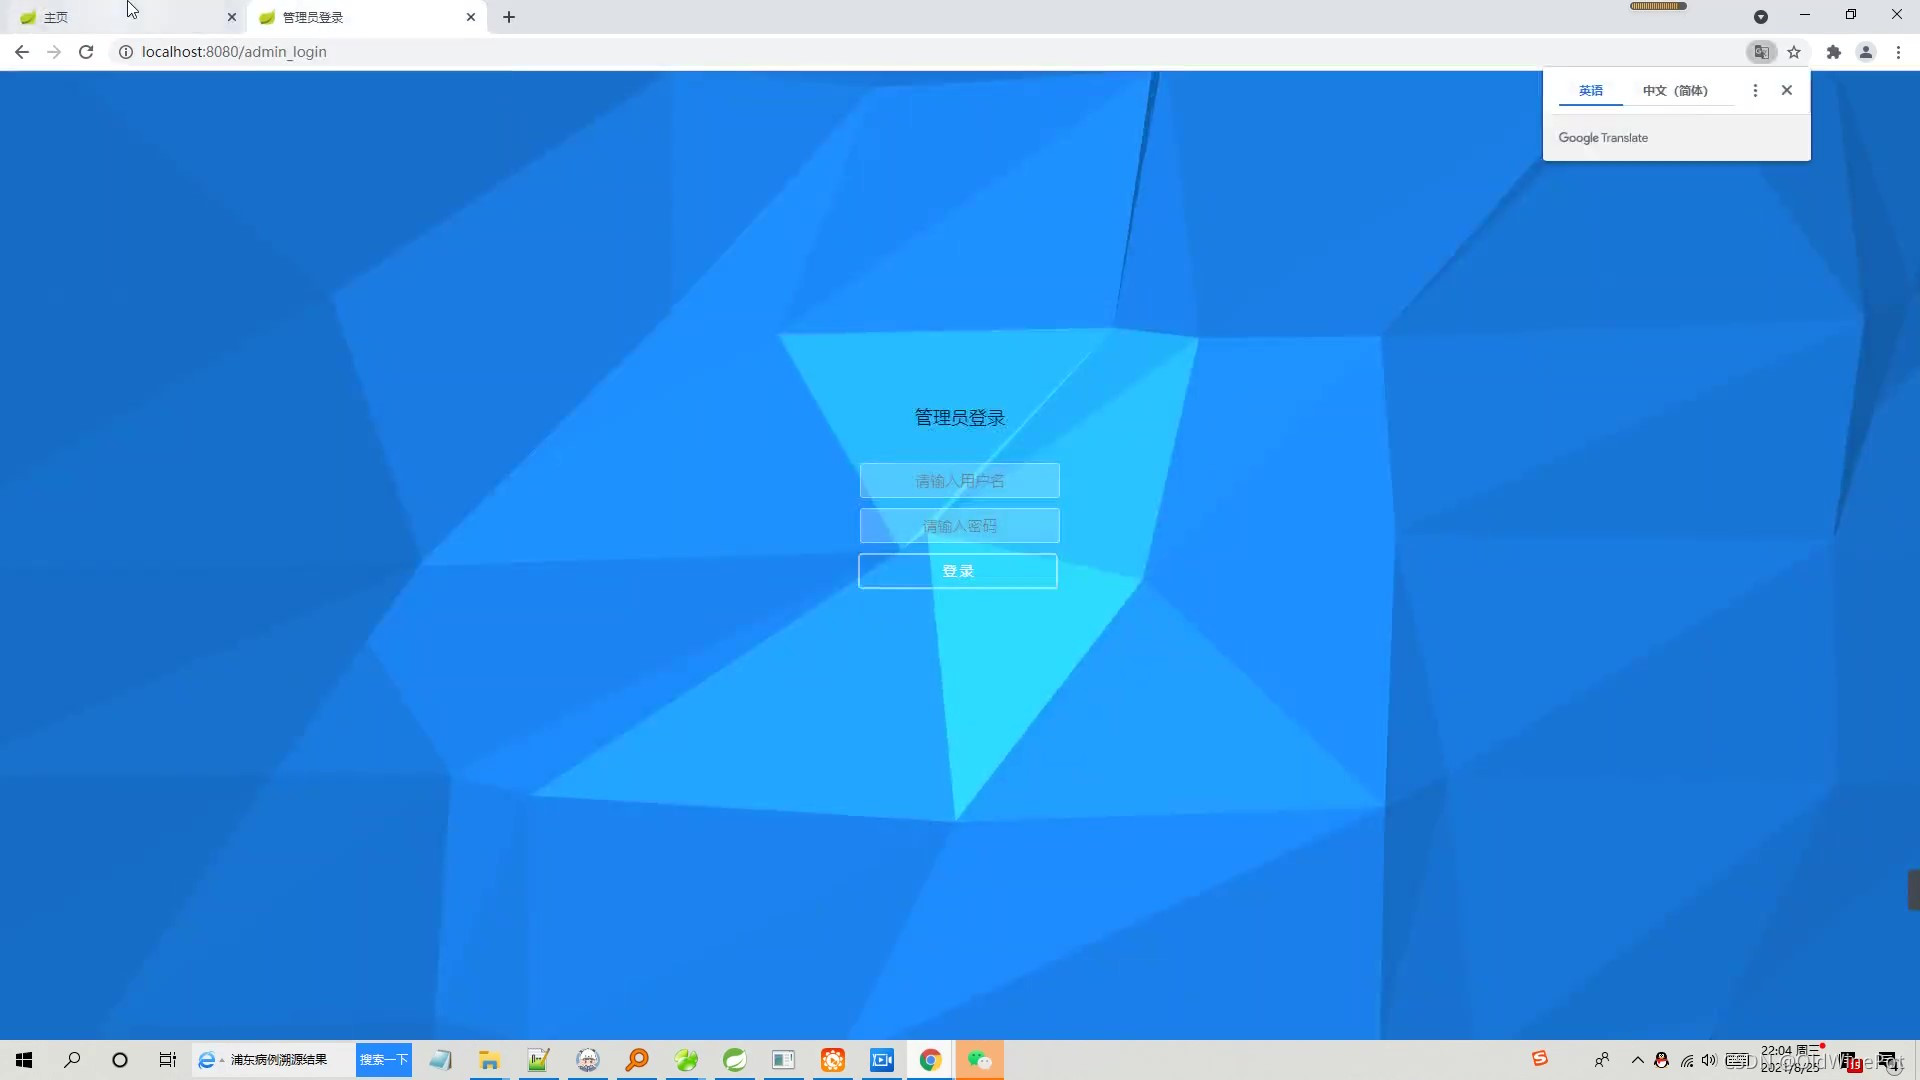The height and width of the screenshot is (1080, 1920).
Task: Click the browser reload page icon
Action: (86, 51)
